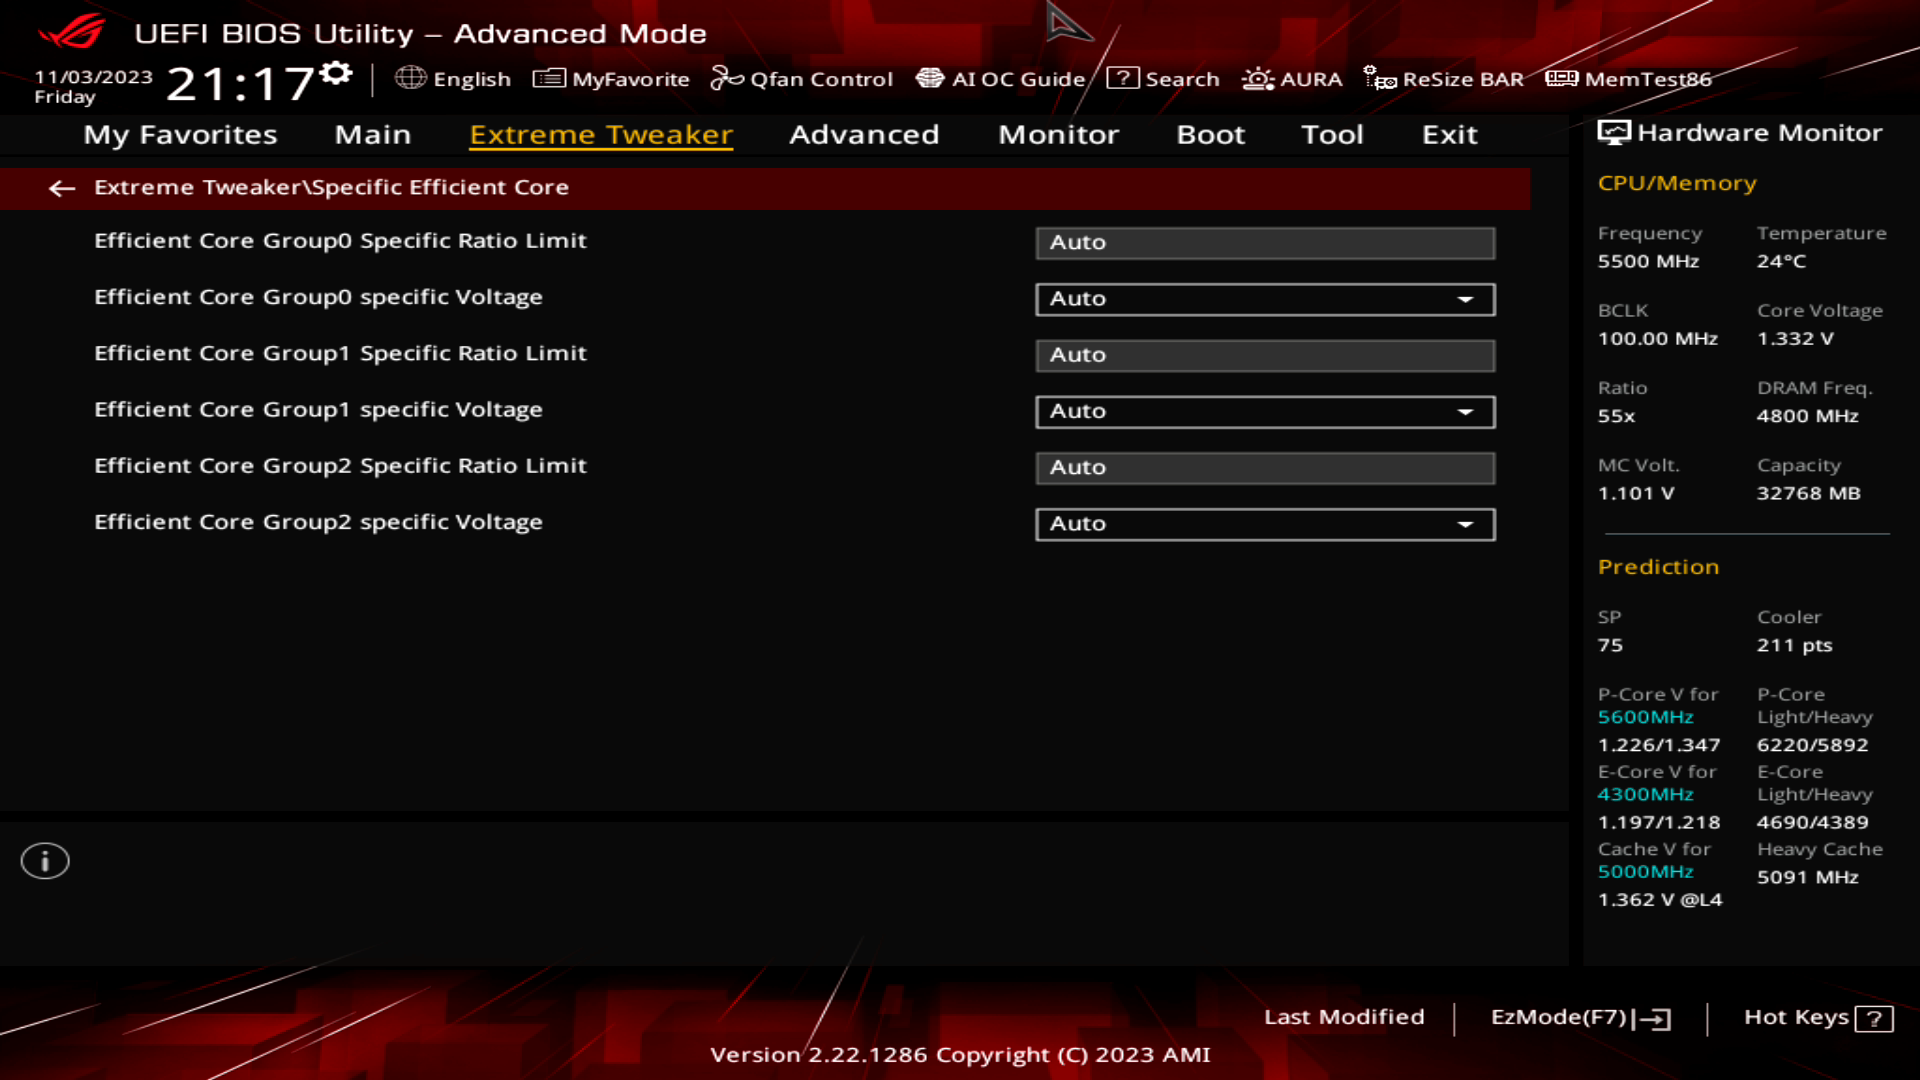This screenshot has height=1080, width=1920.
Task: Open the English language selector icon
Action: point(410,79)
